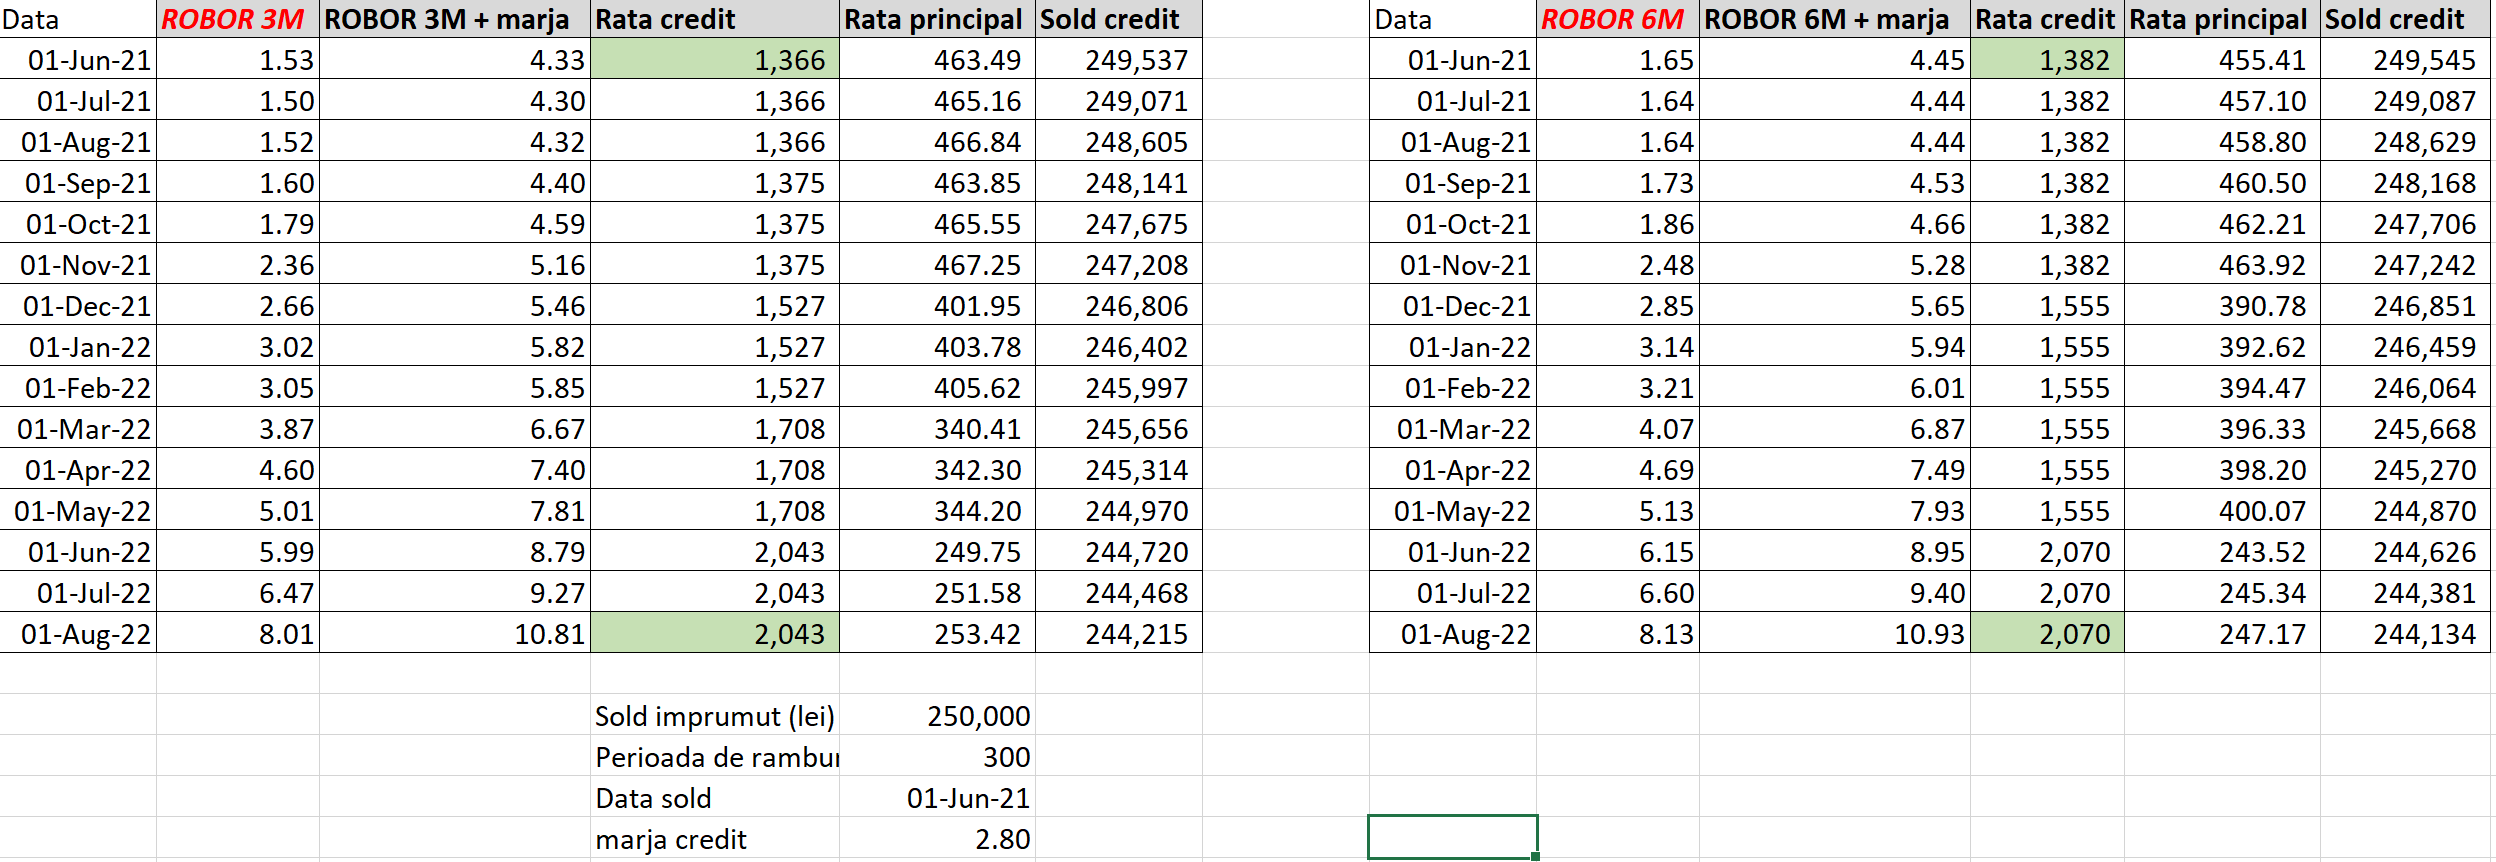This screenshot has height=862, width=2496.
Task: Click the ROBOR 3M header cell
Action: (237, 19)
